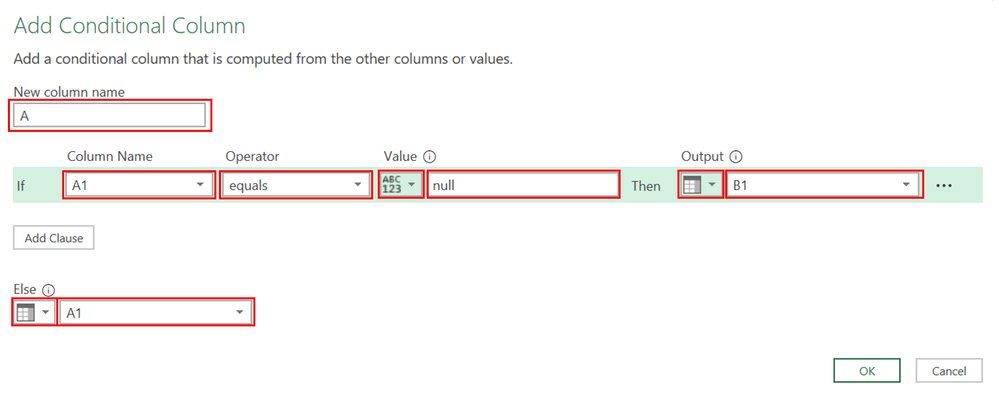
Task: Confirm the dialog with OK
Action: 867,371
